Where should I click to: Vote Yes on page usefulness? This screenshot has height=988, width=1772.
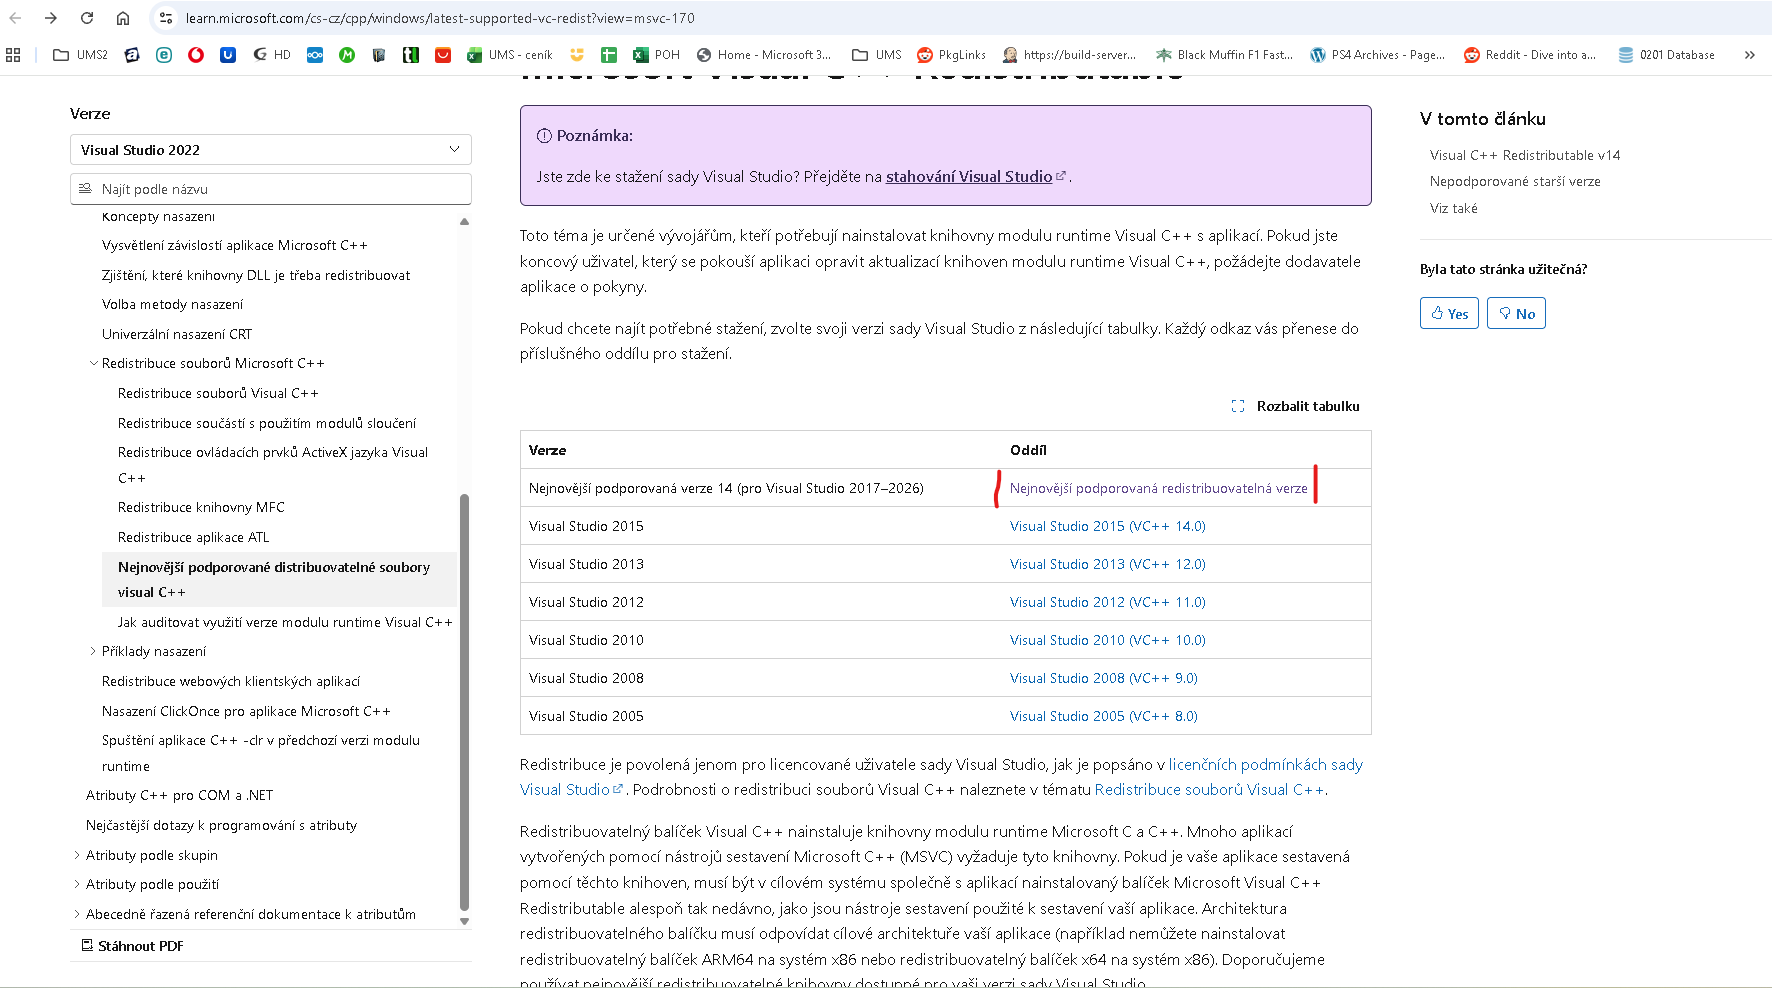pos(1449,313)
